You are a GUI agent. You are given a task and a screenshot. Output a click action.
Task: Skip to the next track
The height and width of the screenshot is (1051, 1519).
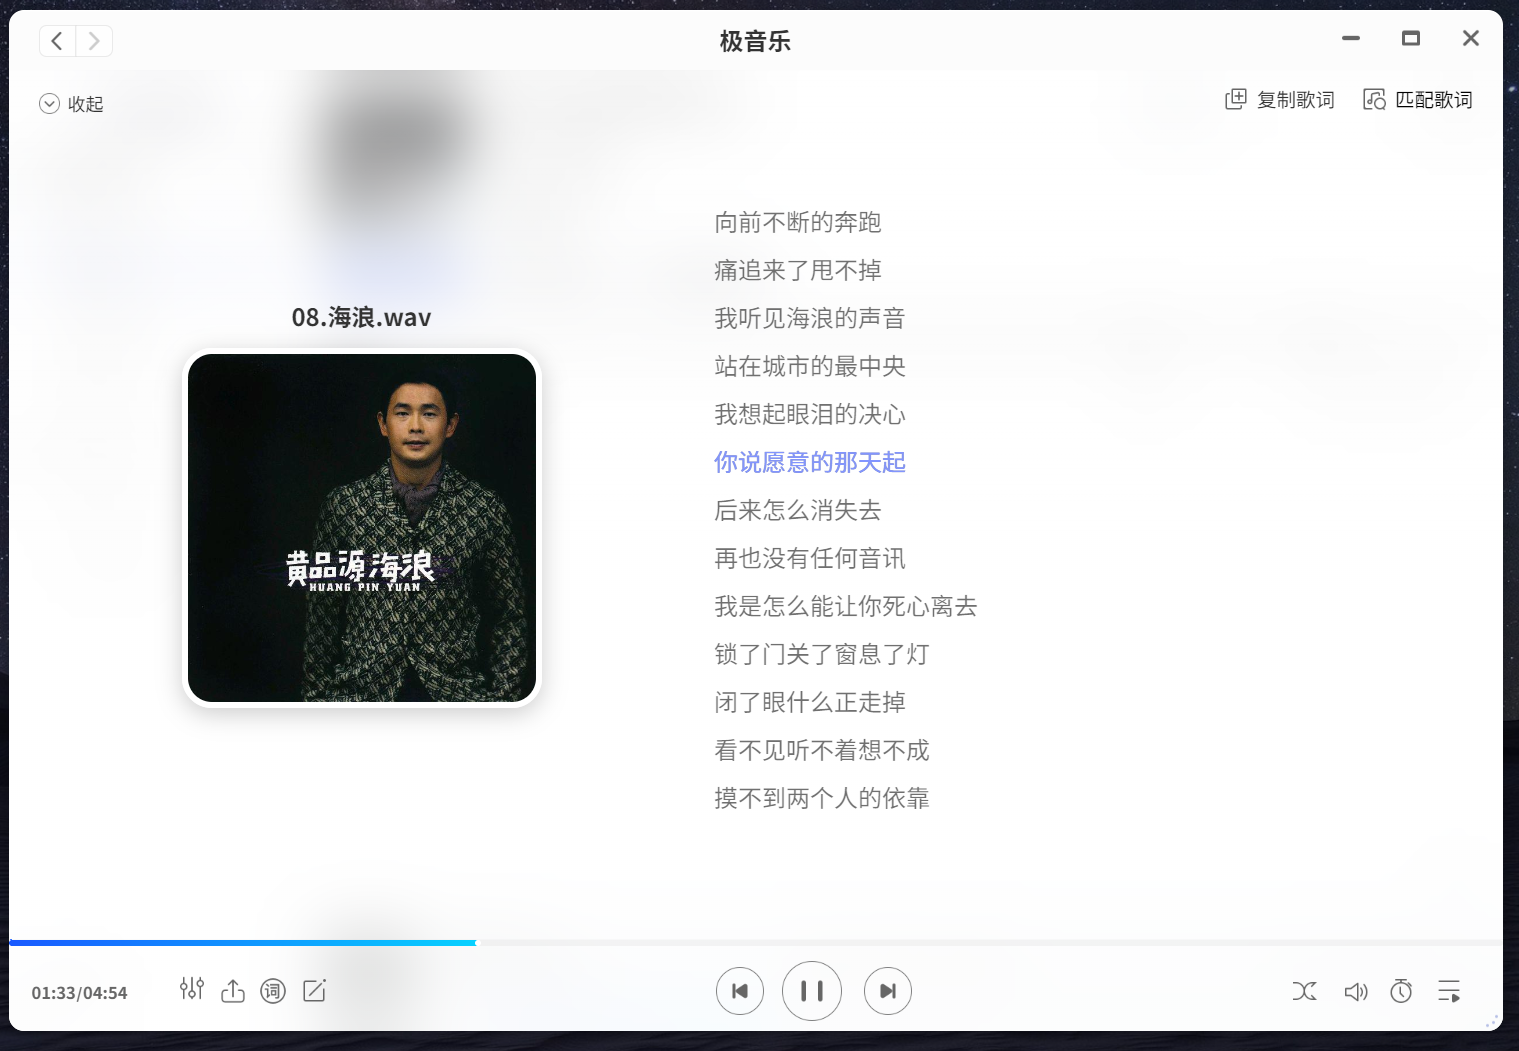tap(888, 991)
